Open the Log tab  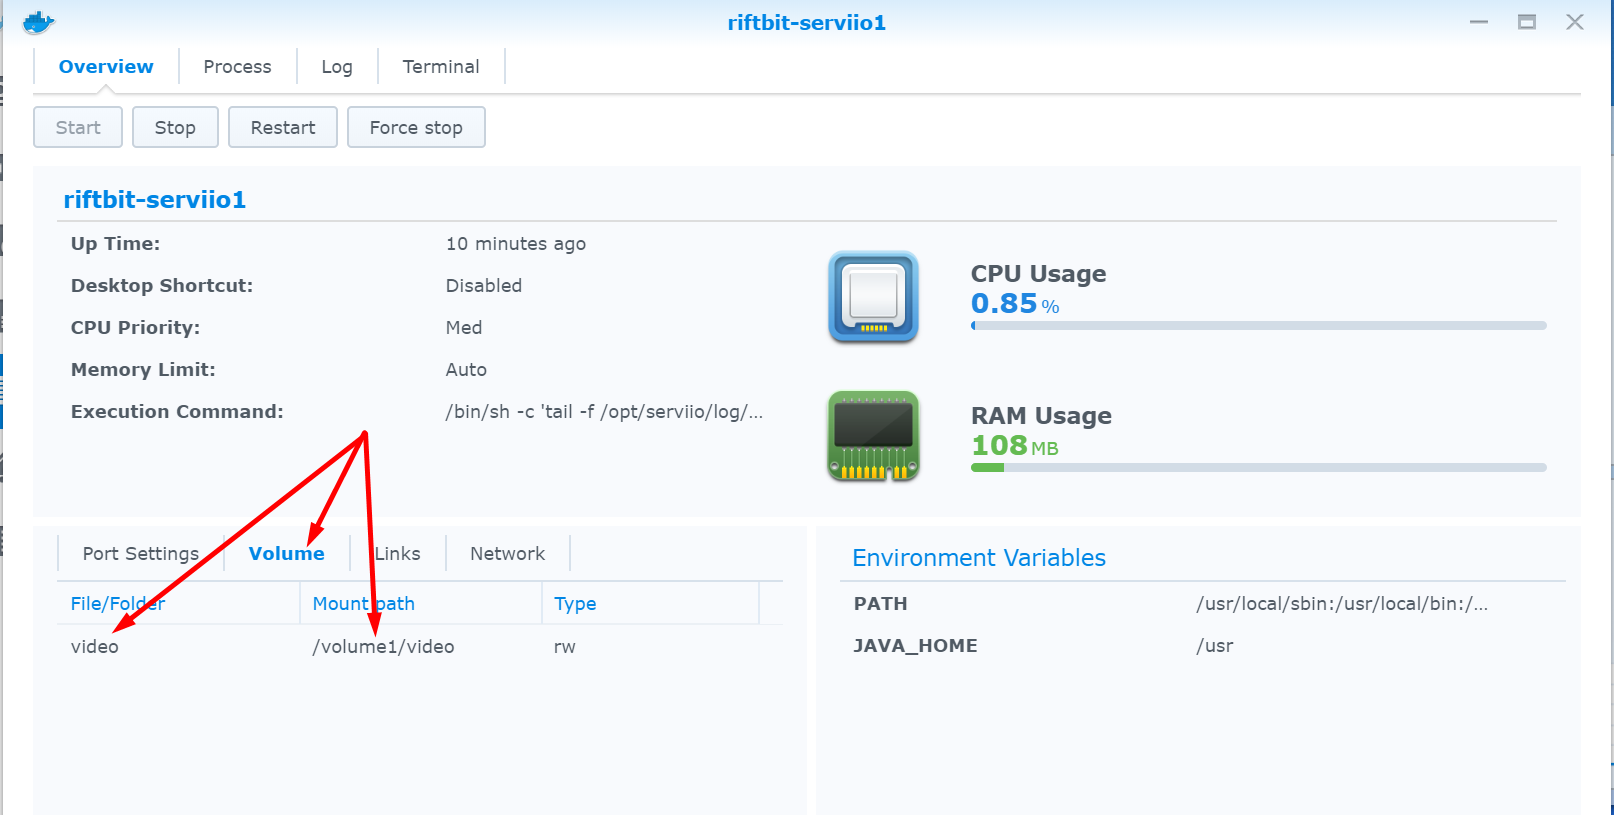337,67
